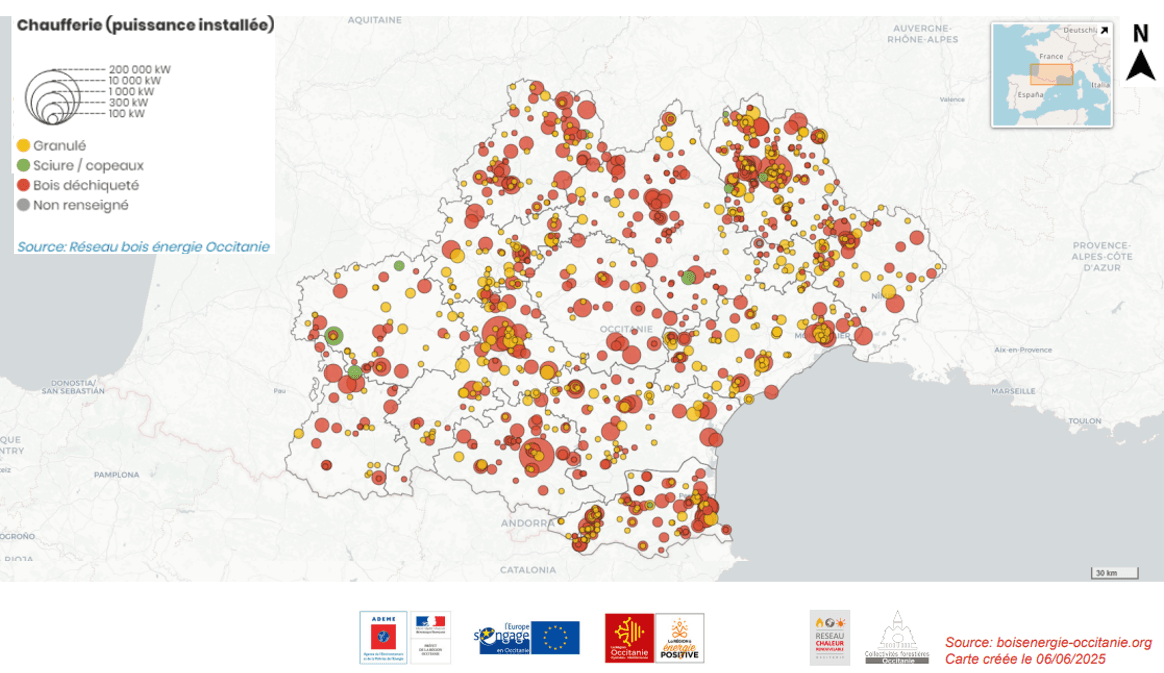Open the boisenergie-occitanie.org source link
The width and height of the screenshot is (1164, 673).
[1048, 642]
